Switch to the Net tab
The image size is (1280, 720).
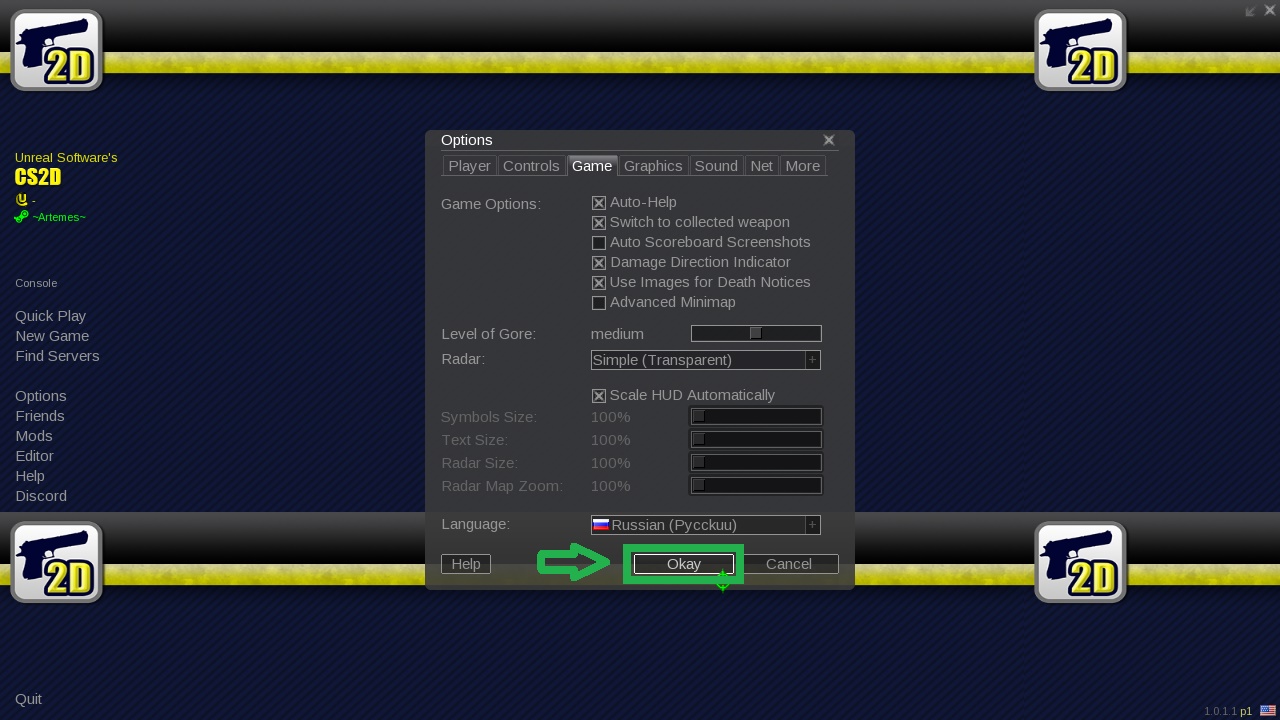click(x=762, y=166)
